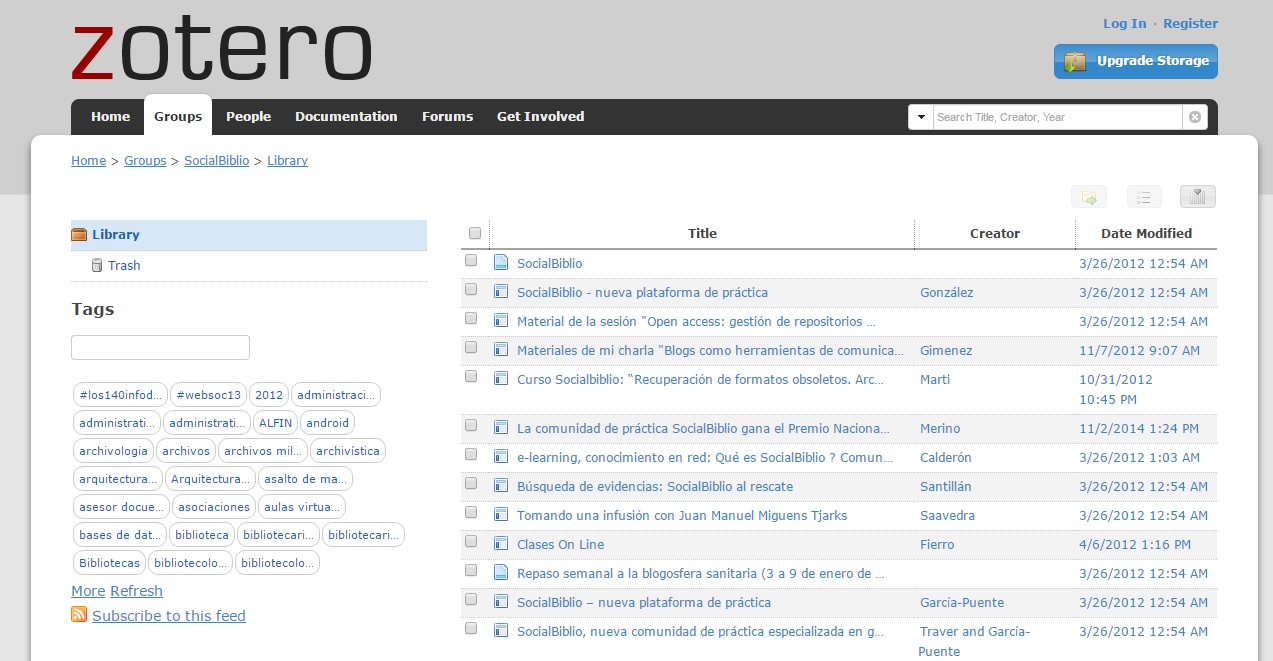
Task: Open Tomando una infusión con Juan Manuel entry
Action: [682, 516]
